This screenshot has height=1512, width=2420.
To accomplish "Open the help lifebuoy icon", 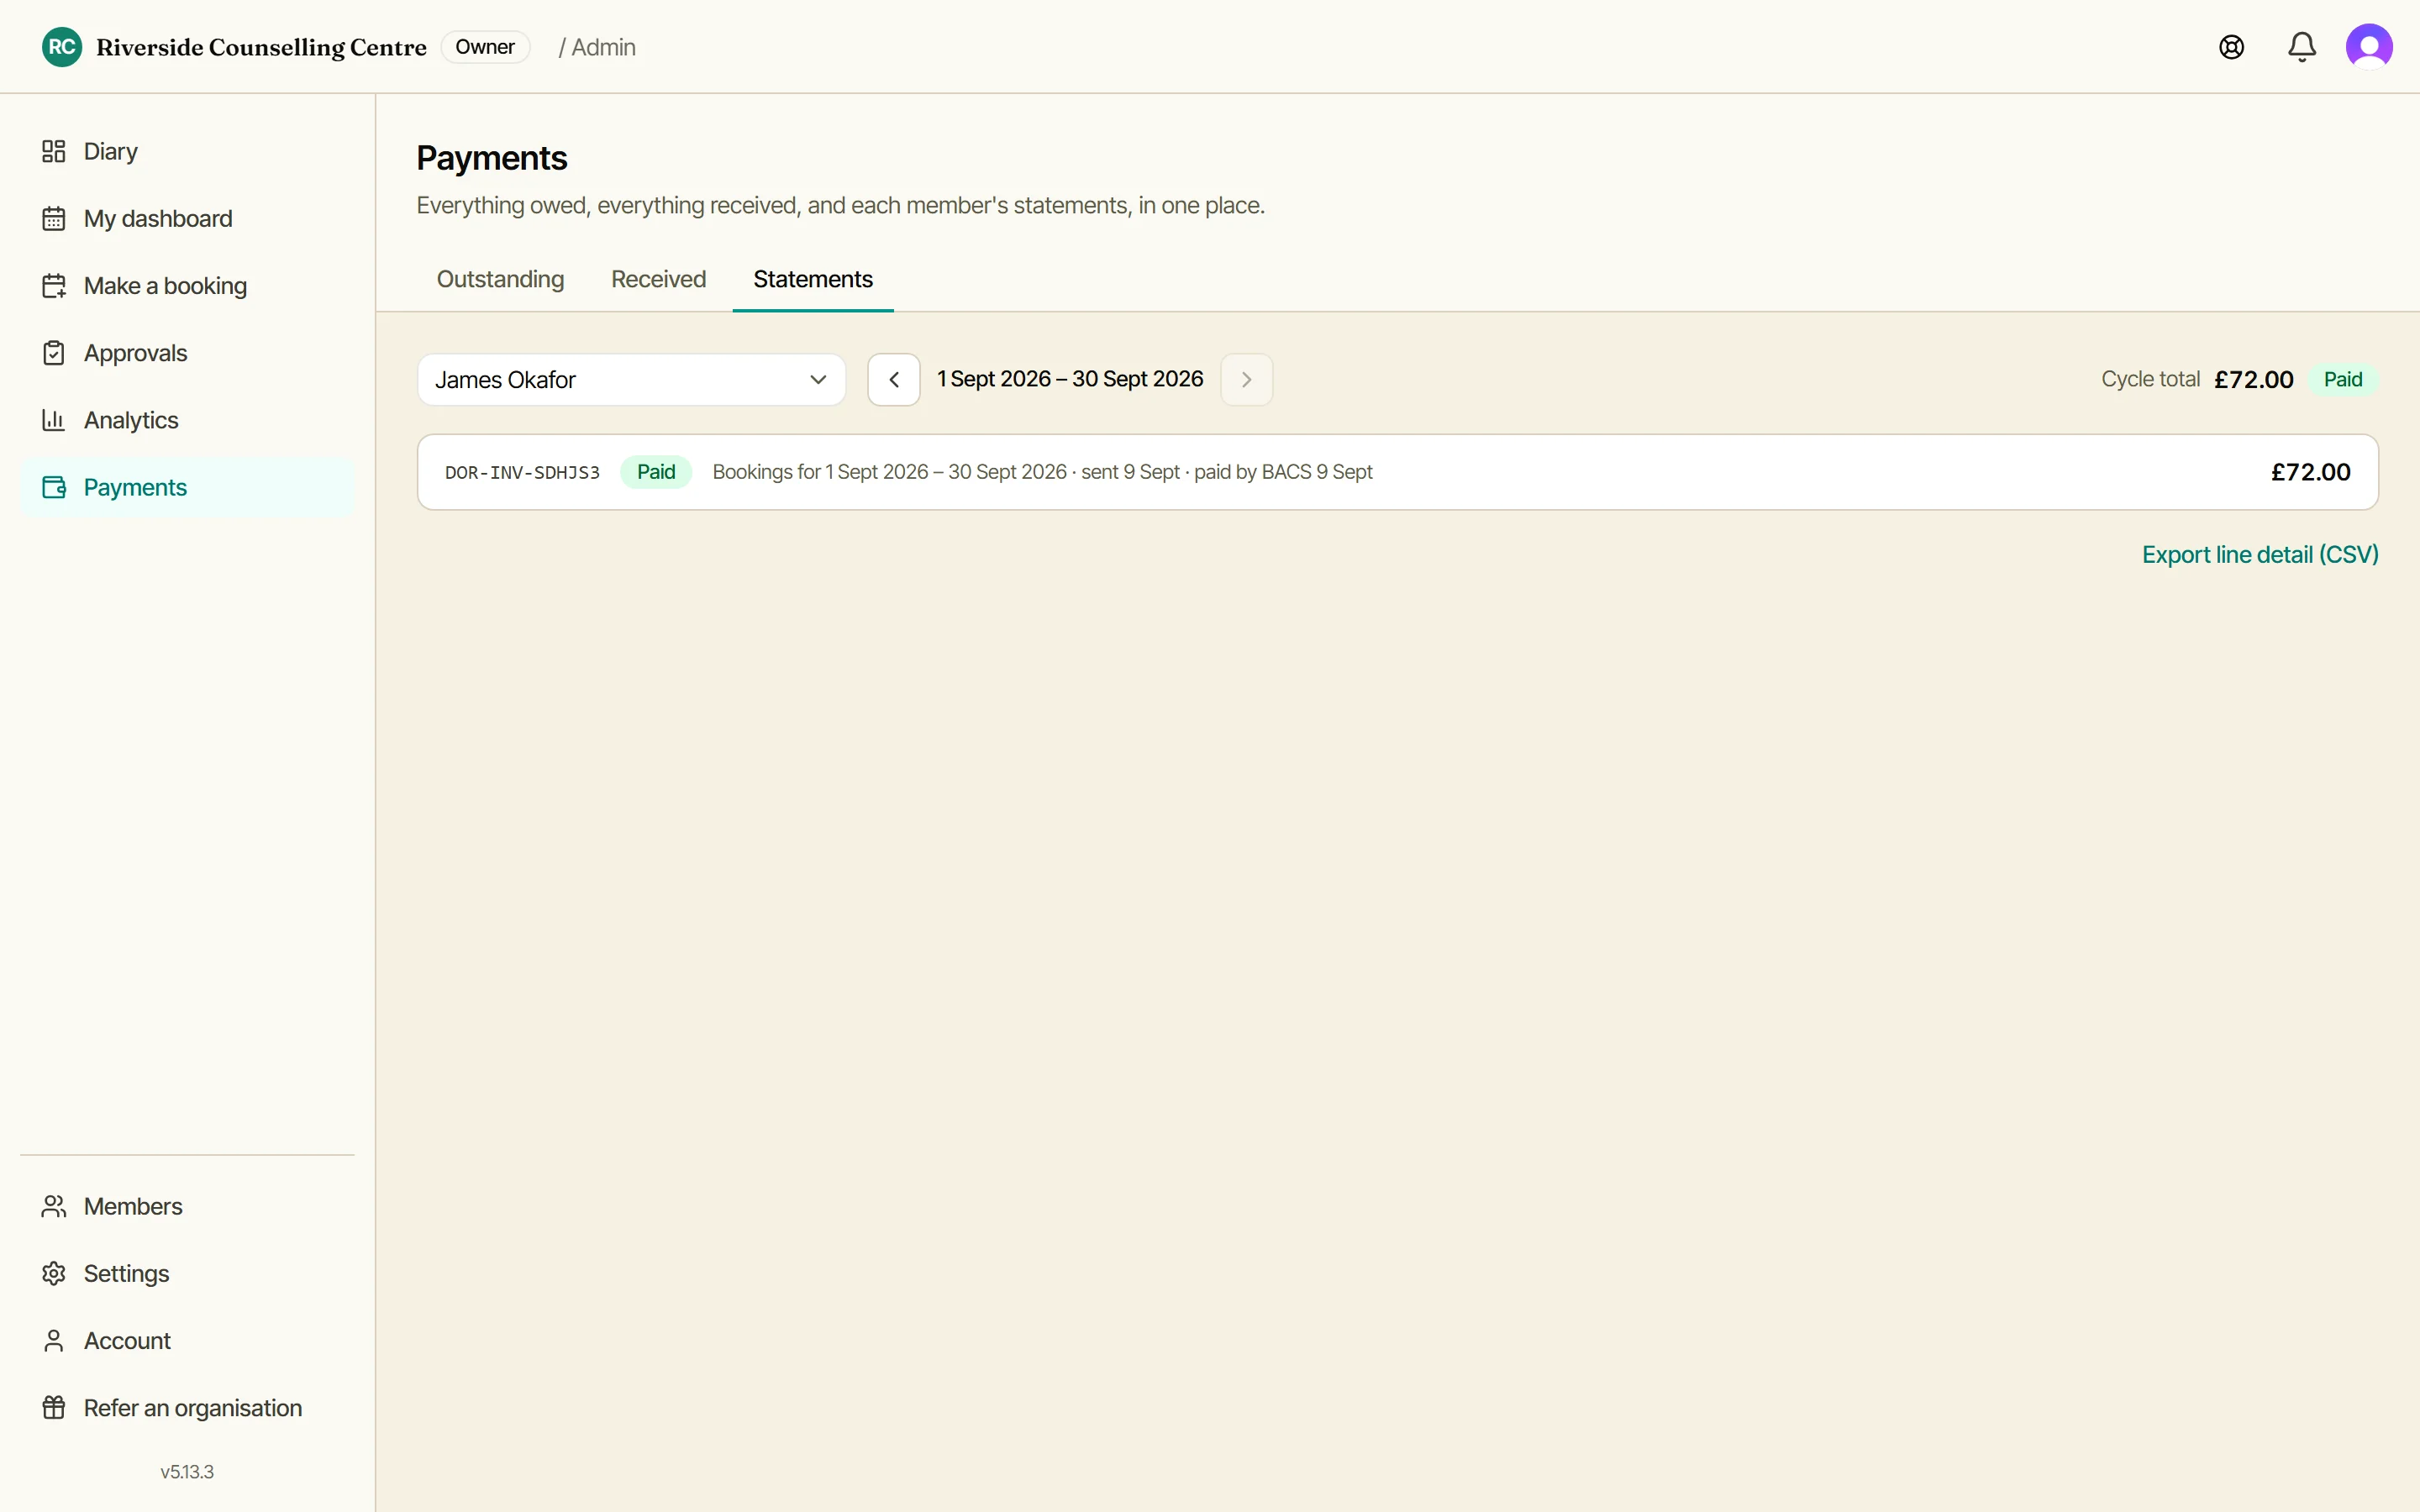I will 2231,47.
